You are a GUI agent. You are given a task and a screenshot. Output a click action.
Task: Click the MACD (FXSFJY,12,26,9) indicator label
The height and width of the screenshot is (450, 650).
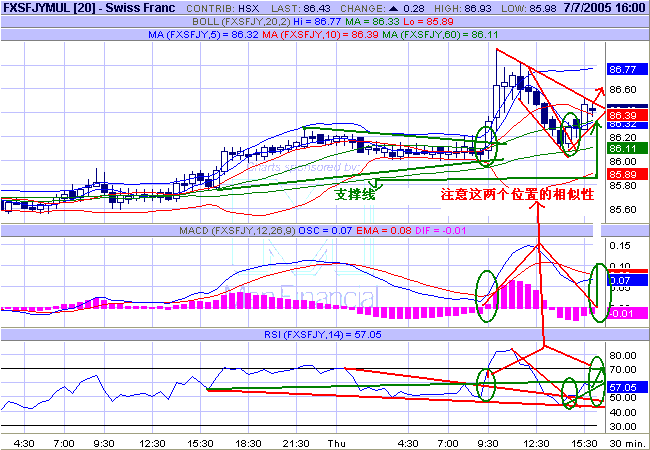click(x=237, y=230)
